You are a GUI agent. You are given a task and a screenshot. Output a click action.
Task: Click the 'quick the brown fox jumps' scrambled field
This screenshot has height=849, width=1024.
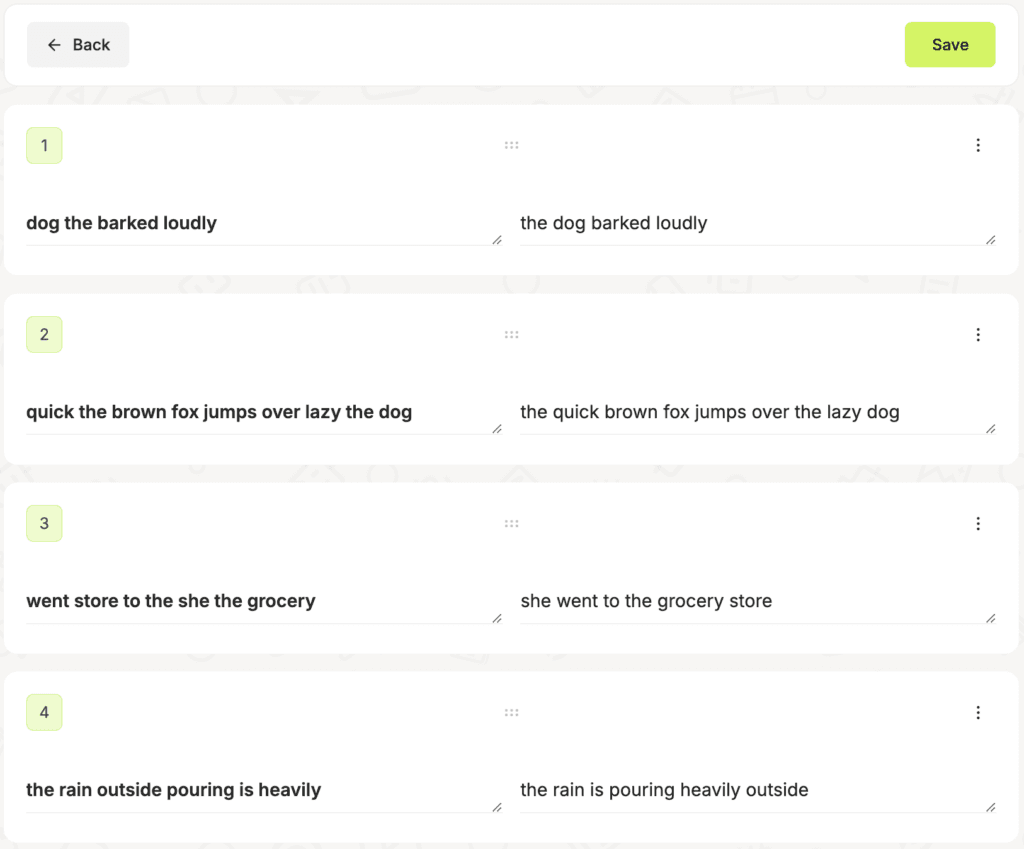coord(264,412)
